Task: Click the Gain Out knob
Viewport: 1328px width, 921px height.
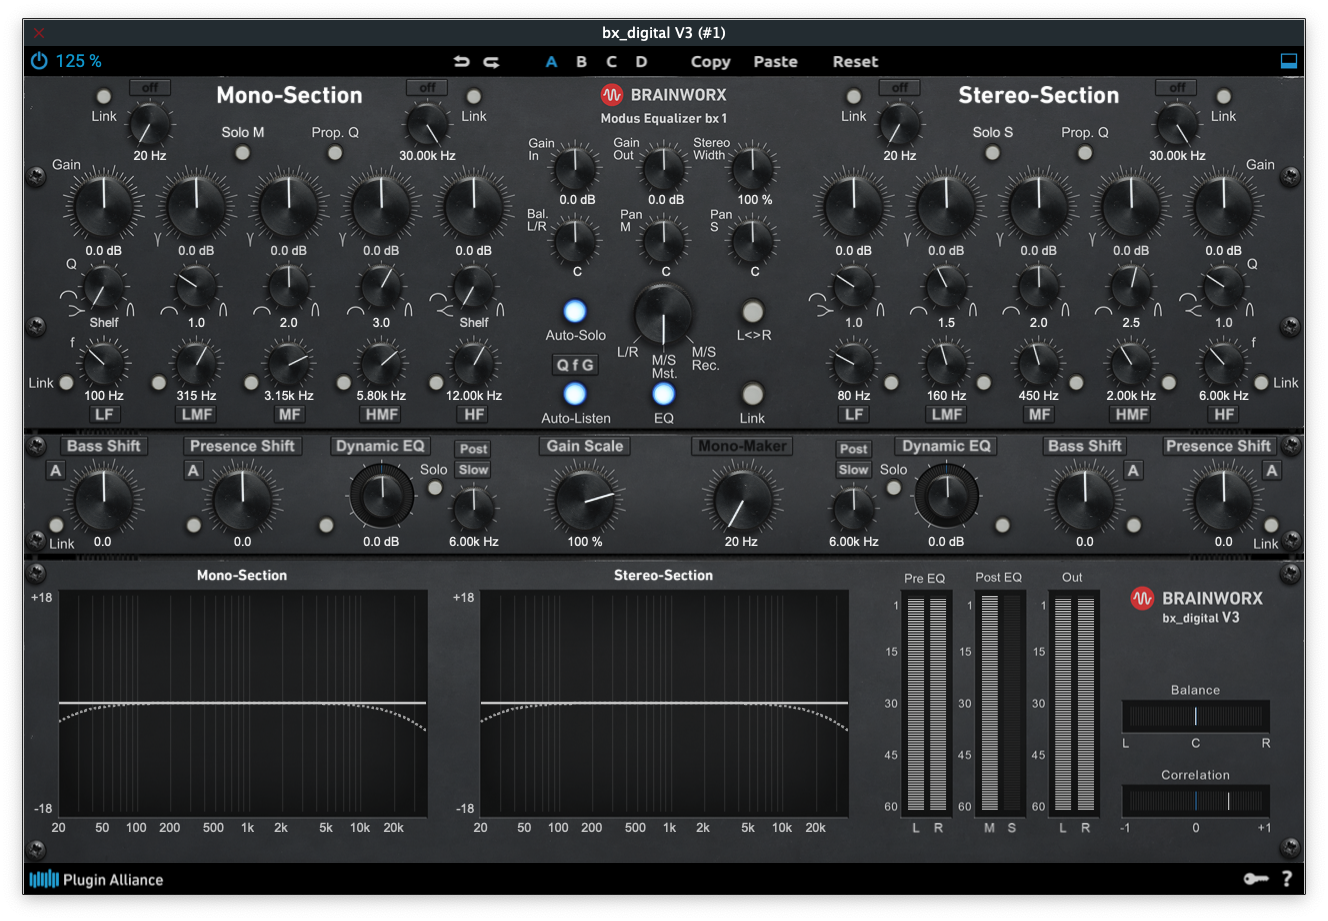Action: 665,167
